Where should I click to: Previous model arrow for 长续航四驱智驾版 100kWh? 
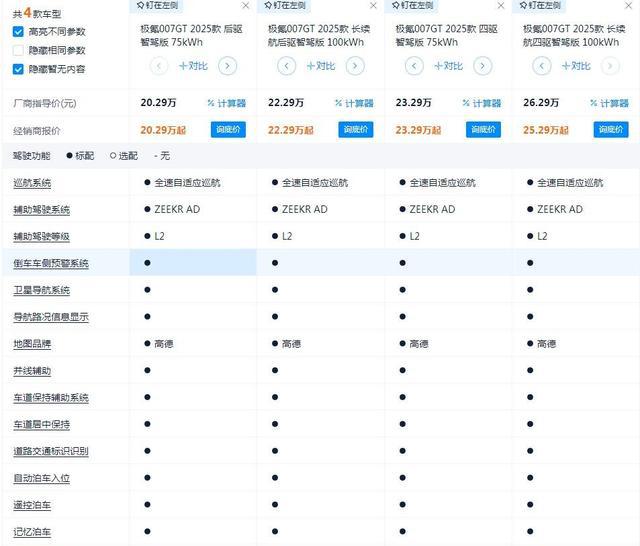(542, 66)
